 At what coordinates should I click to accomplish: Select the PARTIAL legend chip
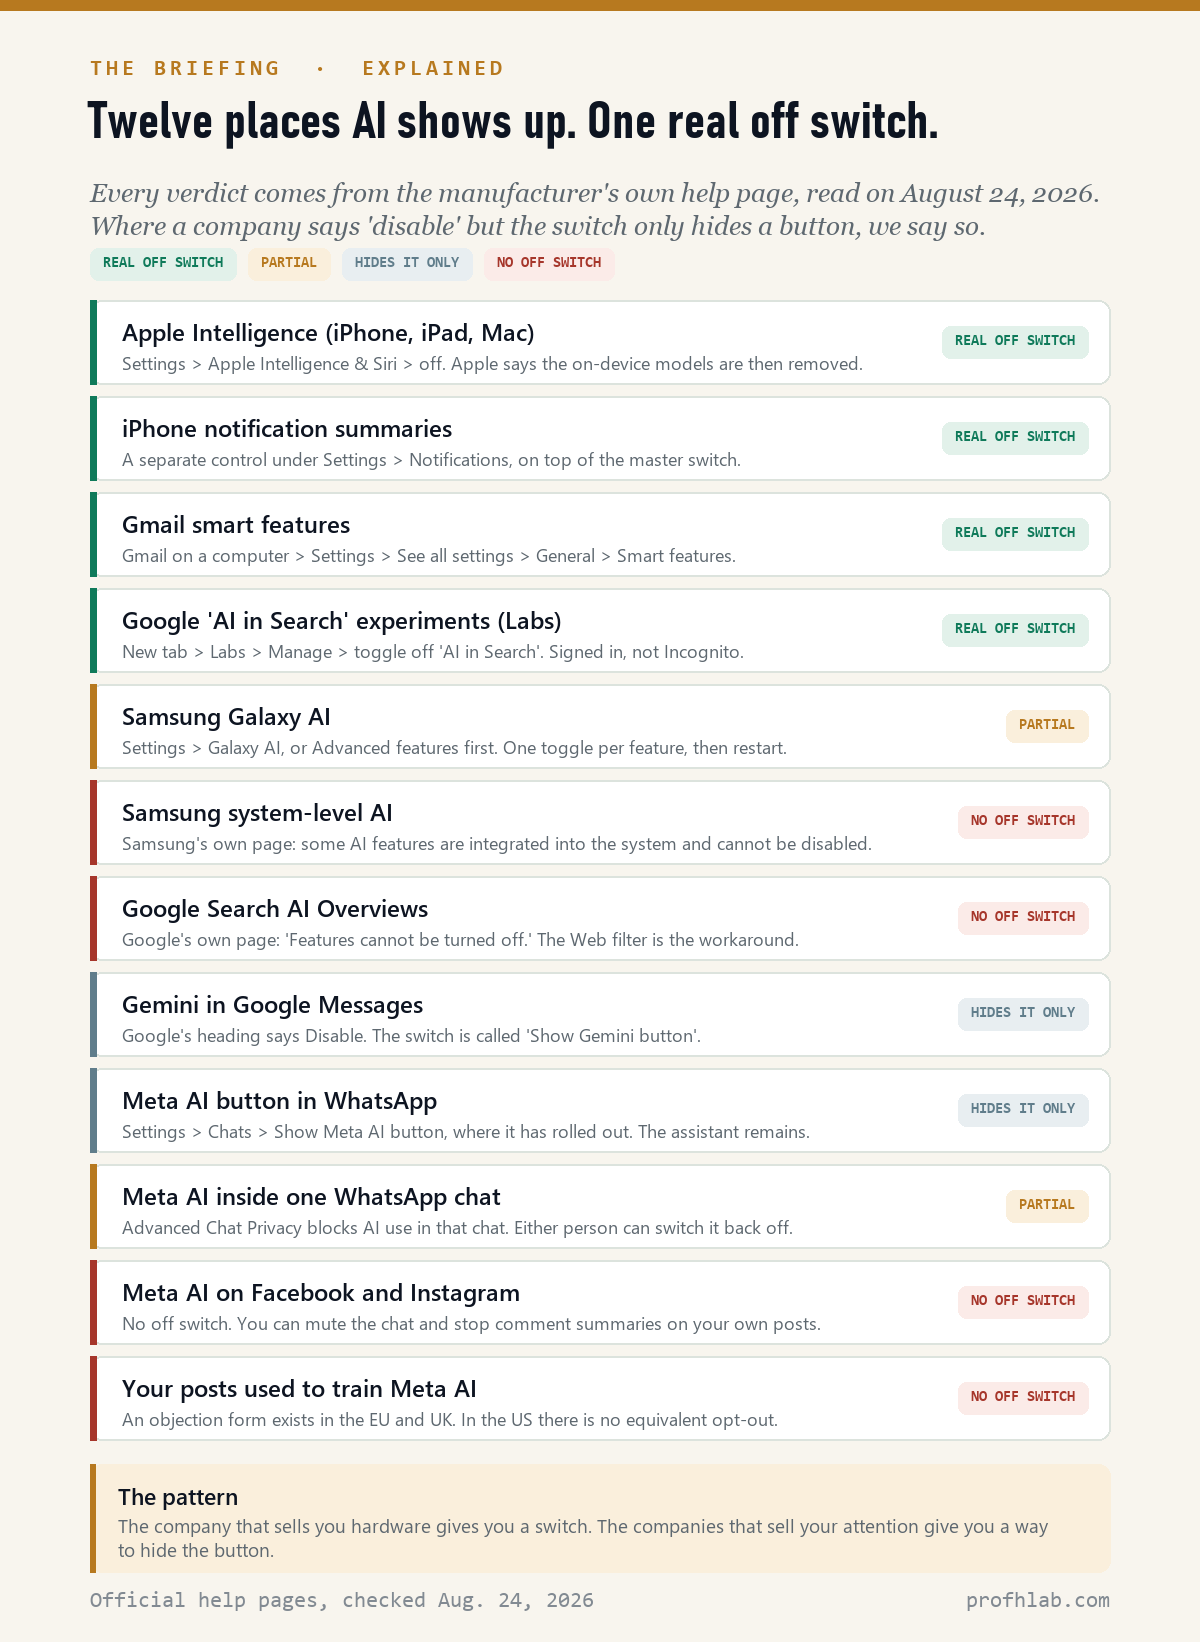point(289,264)
